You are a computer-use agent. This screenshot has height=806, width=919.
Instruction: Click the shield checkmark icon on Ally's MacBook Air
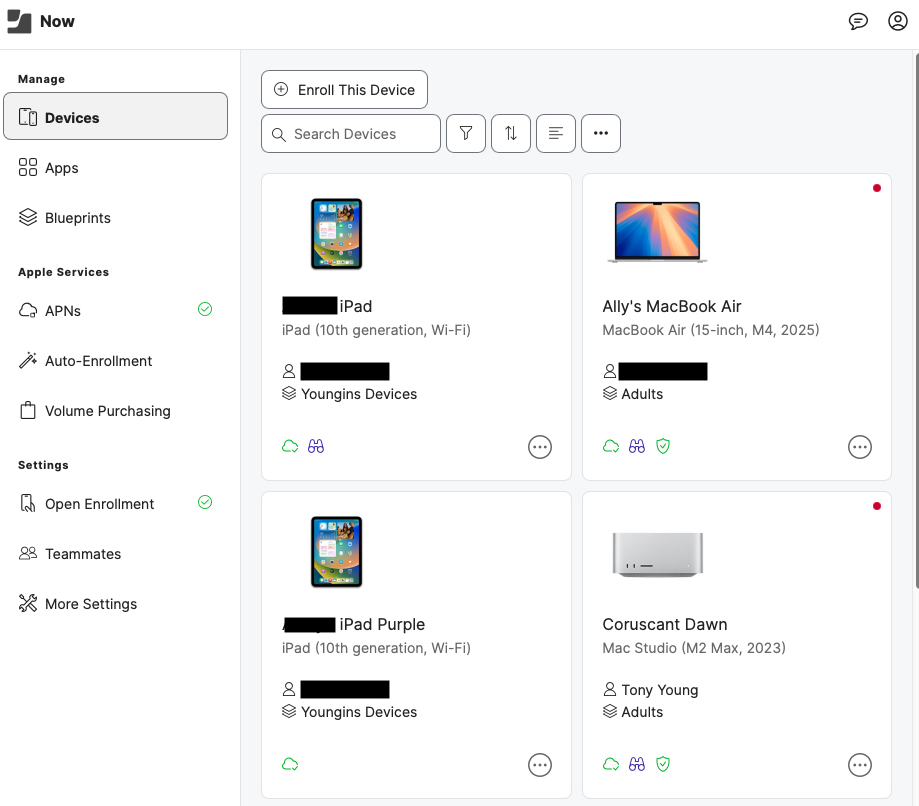pos(663,446)
